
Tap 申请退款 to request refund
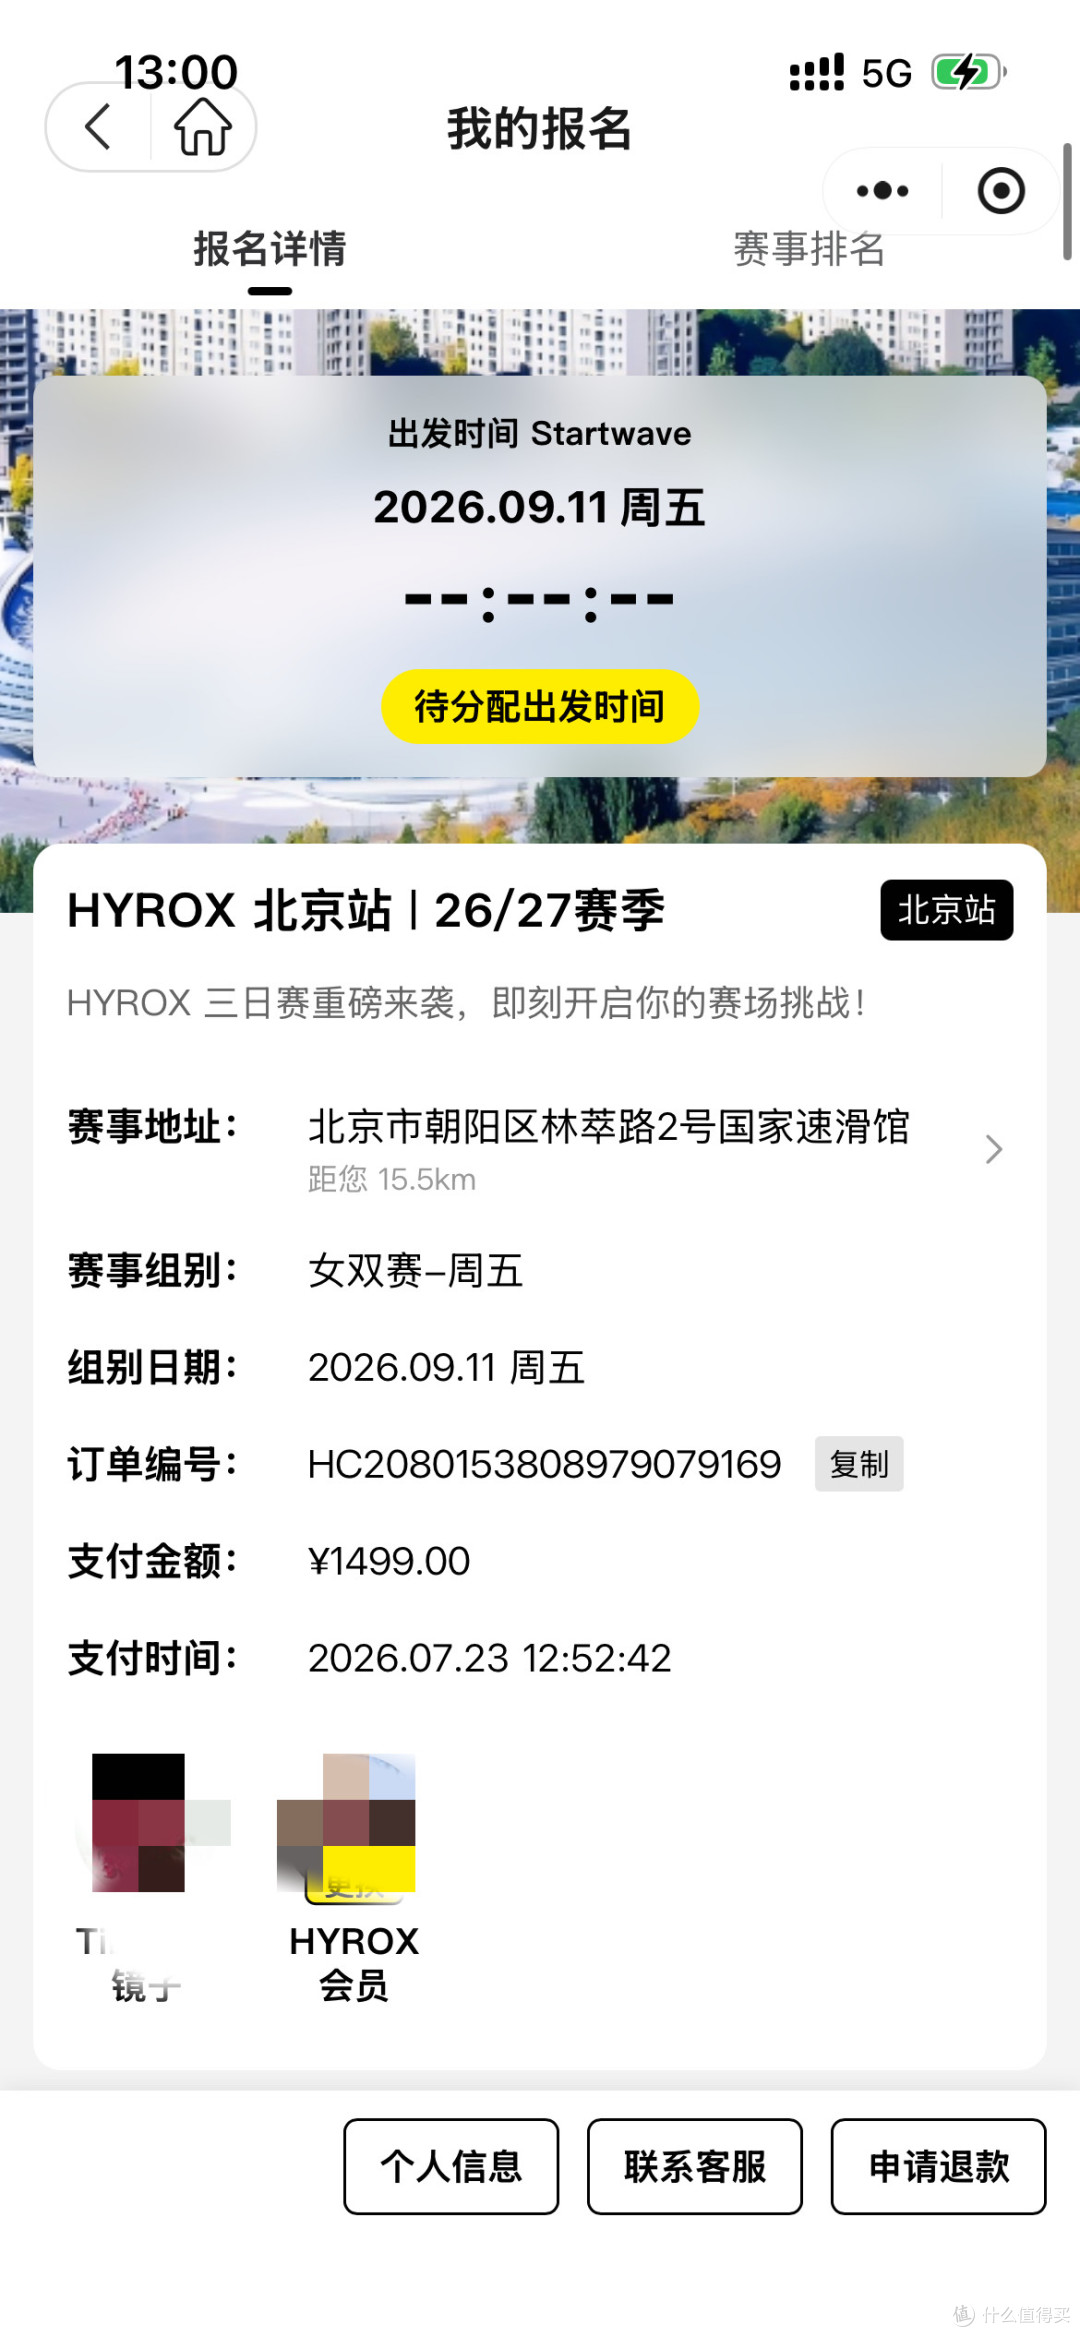point(939,2166)
